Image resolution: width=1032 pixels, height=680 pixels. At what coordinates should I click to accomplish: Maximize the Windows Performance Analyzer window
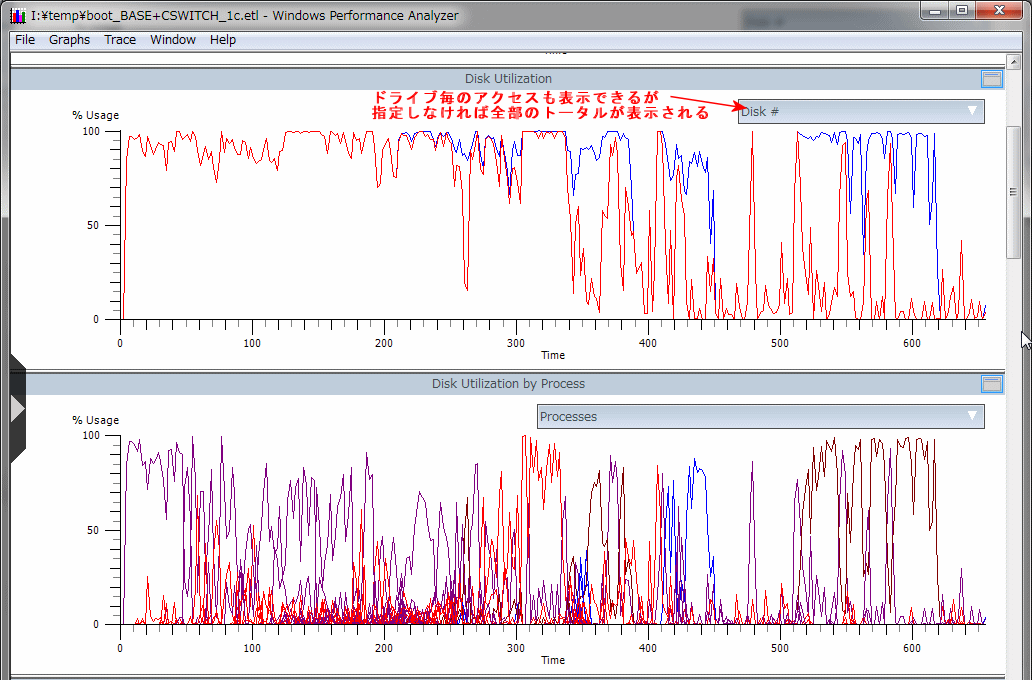coord(962,10)
